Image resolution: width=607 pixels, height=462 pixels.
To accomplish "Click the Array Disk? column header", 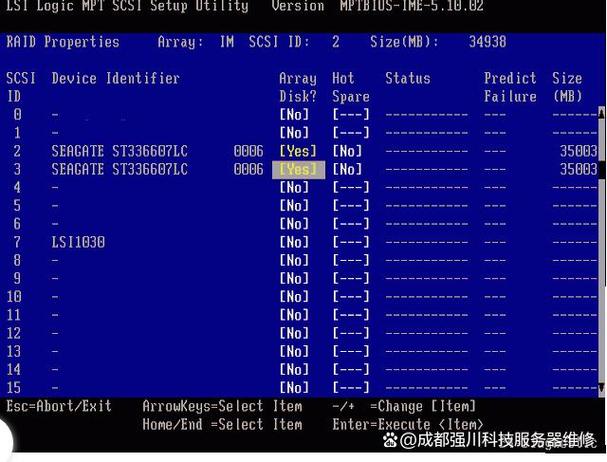I will coord(298,88).
